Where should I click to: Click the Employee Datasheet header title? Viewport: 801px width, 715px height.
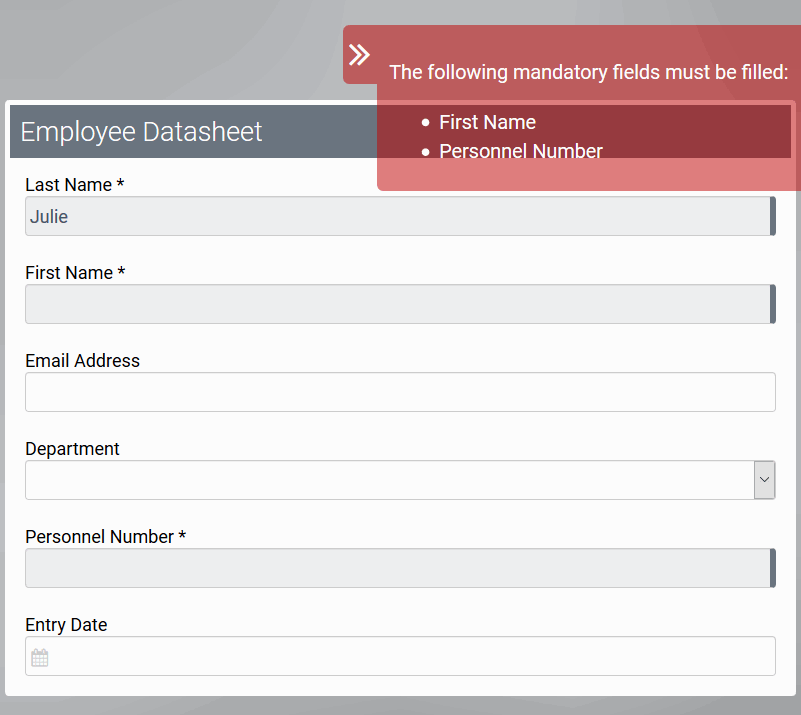tap(141, 132)
